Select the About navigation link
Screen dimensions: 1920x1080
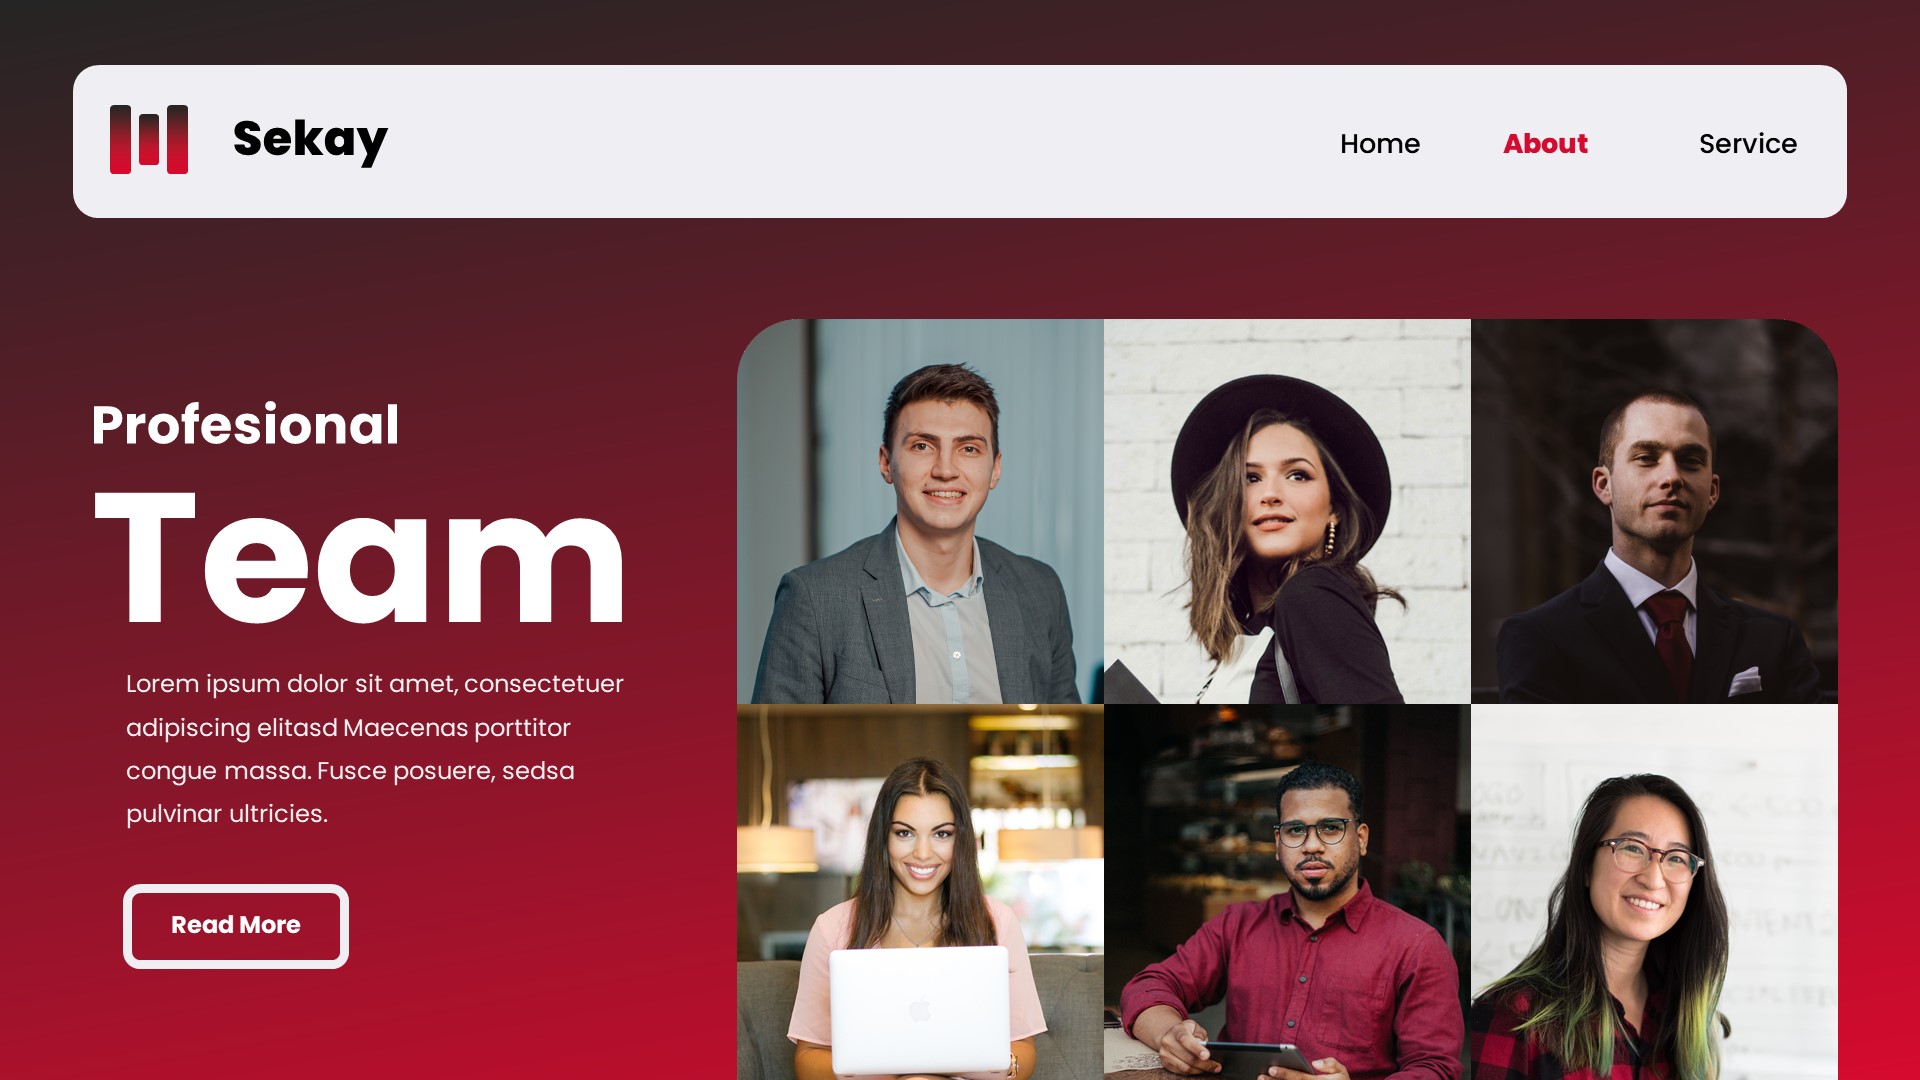[1545, 144]
